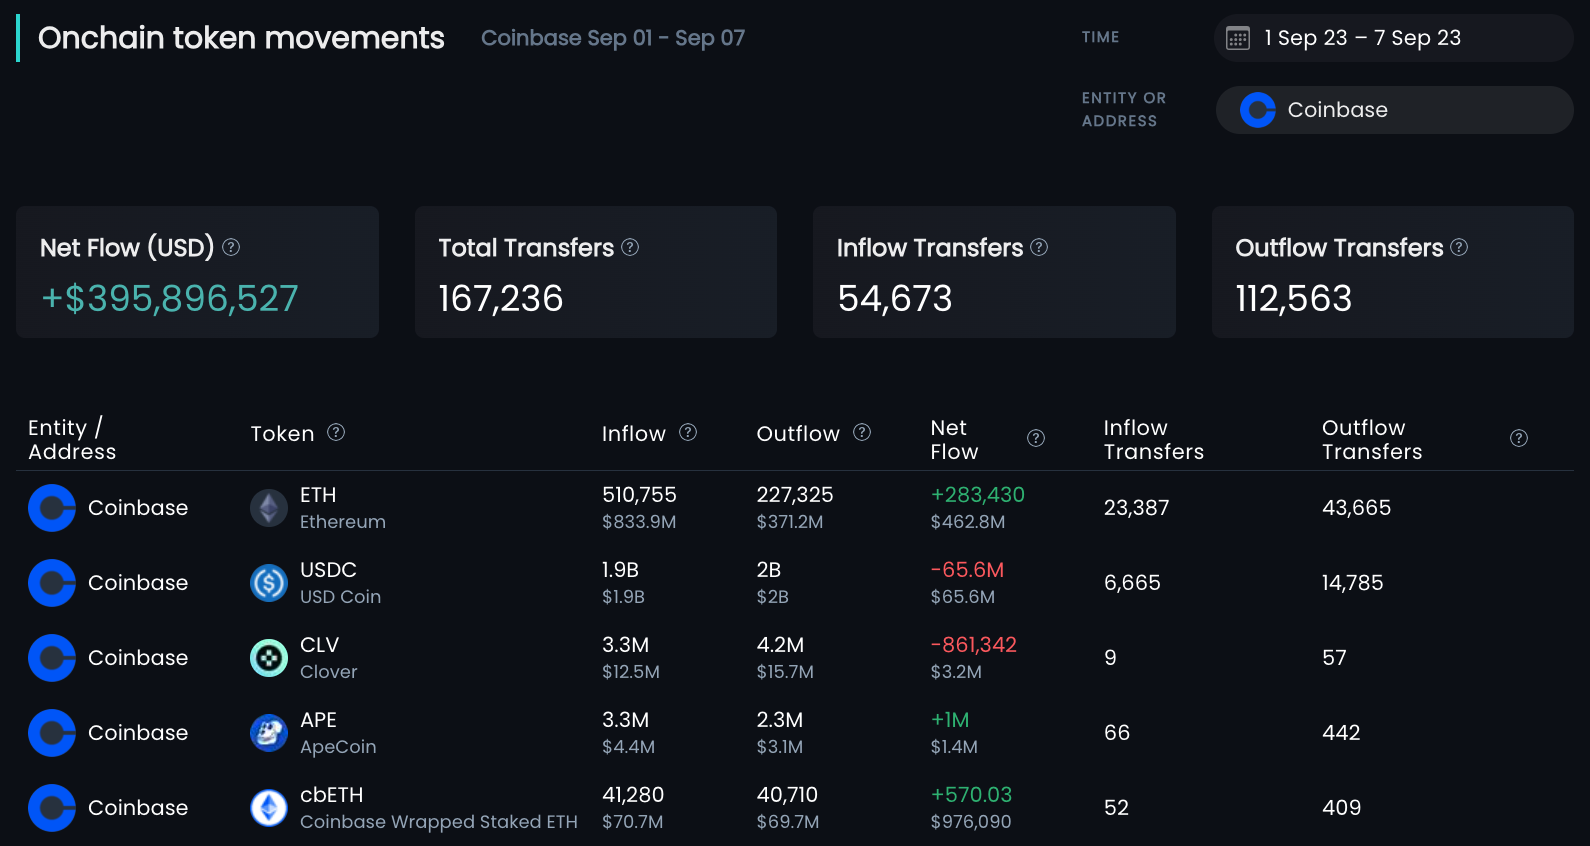Click Coinbase logo in the APE row

point(52,733)
